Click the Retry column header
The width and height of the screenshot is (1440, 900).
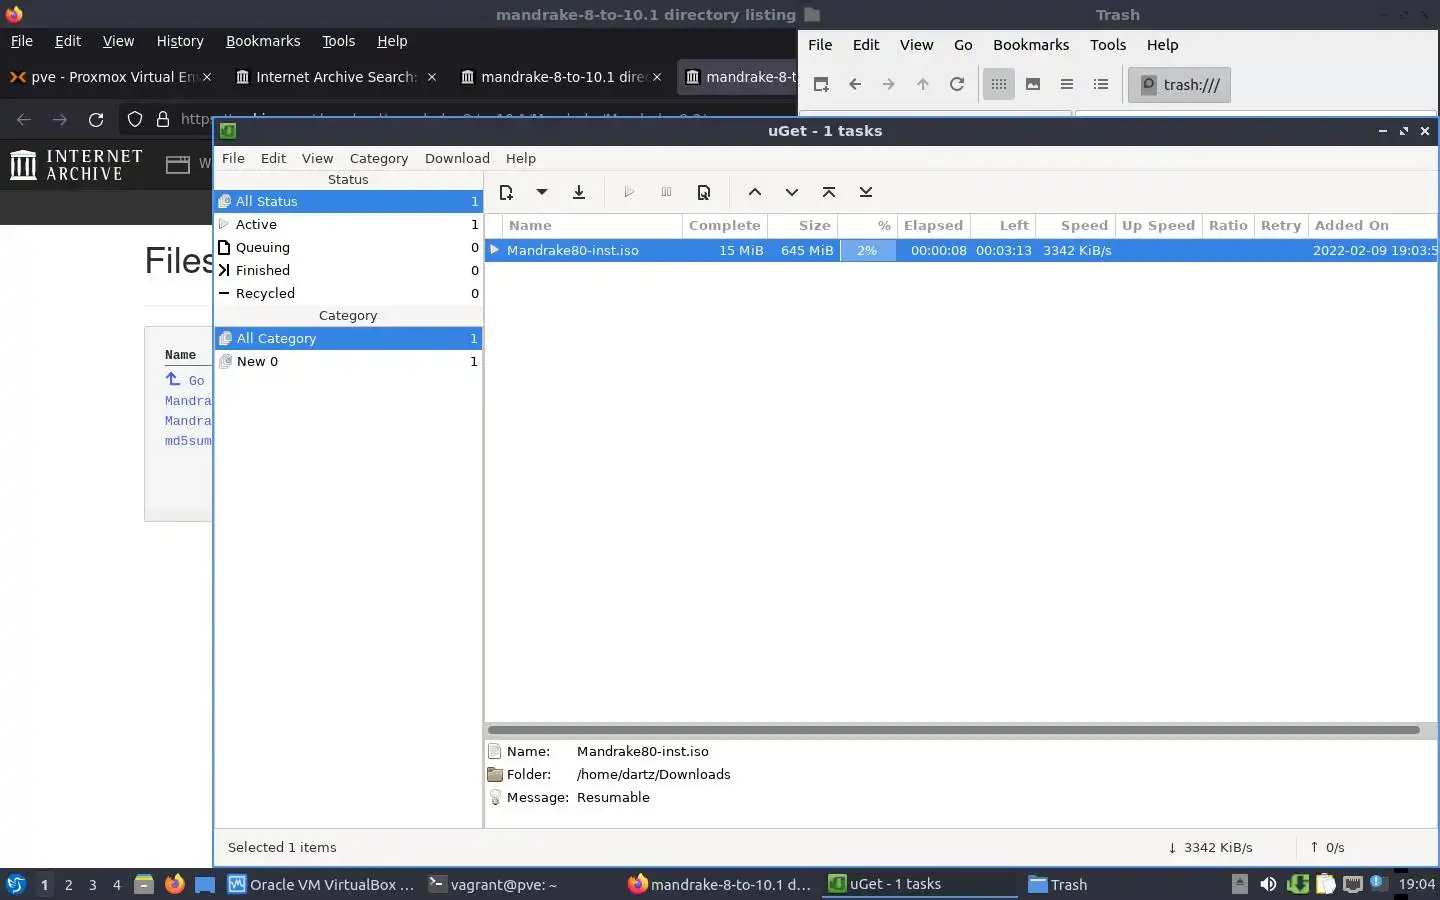click(1281, 225)
